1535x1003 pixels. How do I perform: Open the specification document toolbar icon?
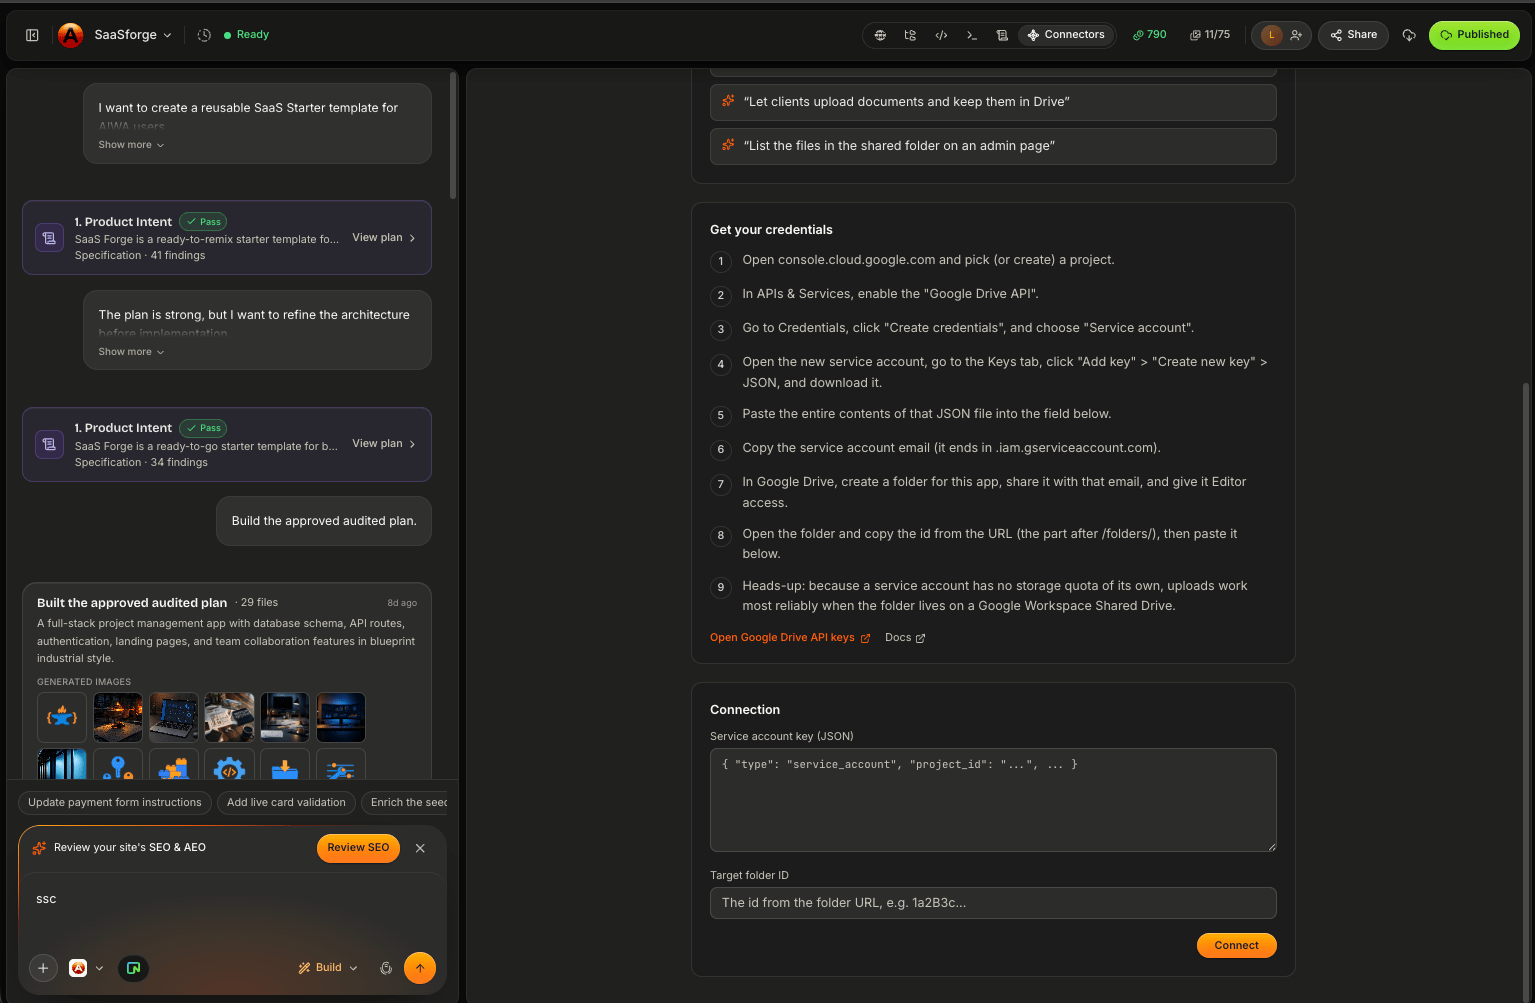pyautogui.click(x=1002, y=35)
